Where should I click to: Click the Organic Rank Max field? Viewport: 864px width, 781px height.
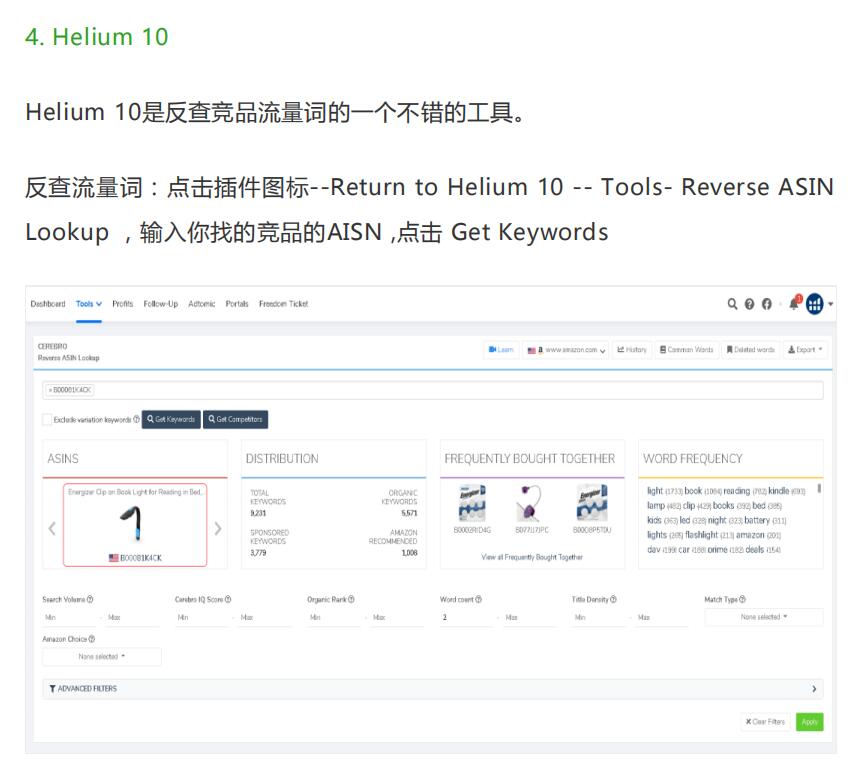pos(398,617)
